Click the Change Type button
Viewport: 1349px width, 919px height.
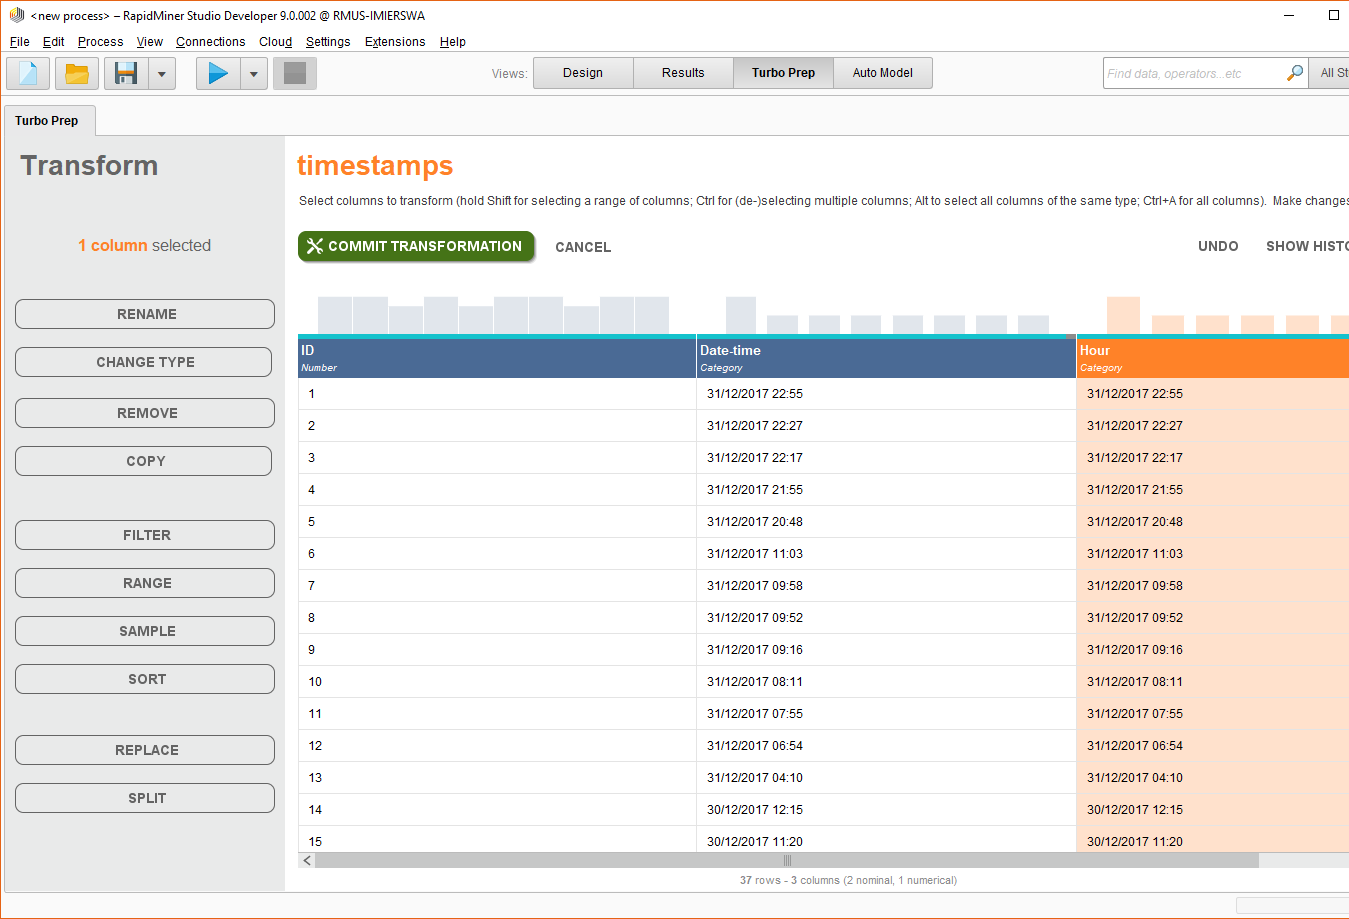pos(144,362)
